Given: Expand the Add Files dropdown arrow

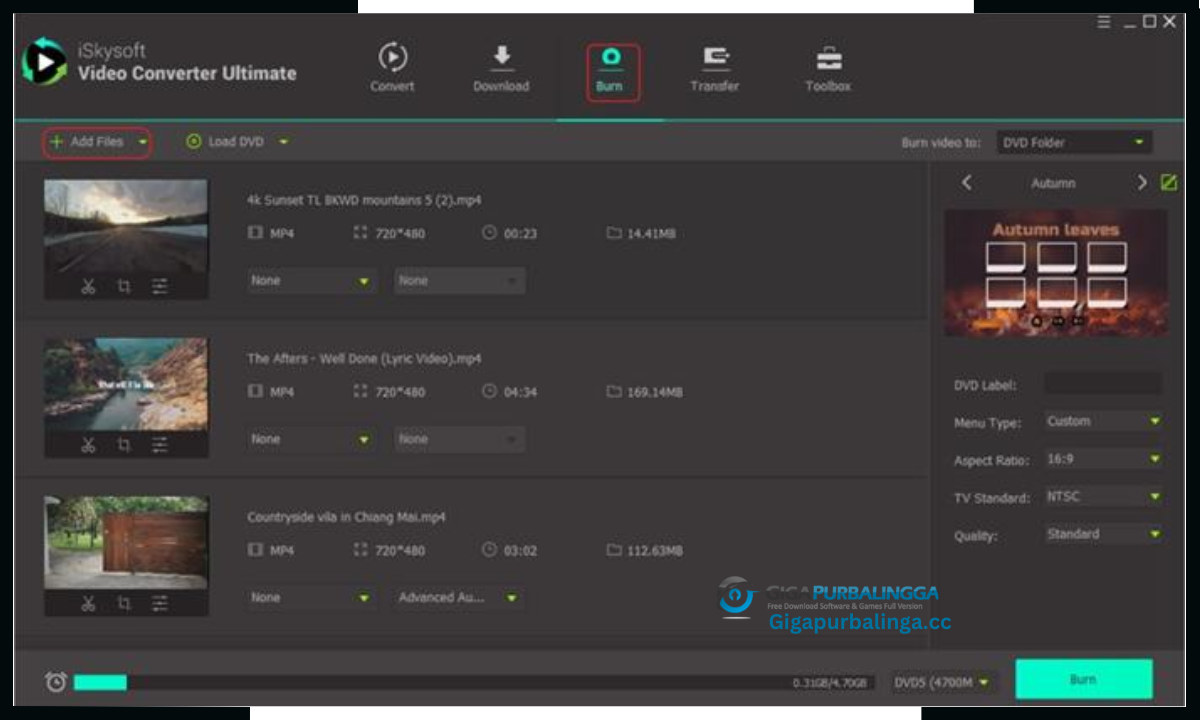Looking at the screenshot, I should click(x=143, y=143).
